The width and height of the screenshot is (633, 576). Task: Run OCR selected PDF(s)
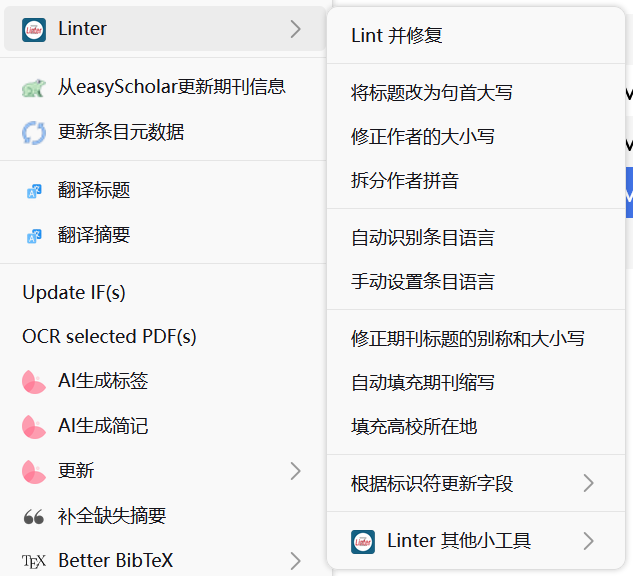pyautogui.click(x=109, y=337)
